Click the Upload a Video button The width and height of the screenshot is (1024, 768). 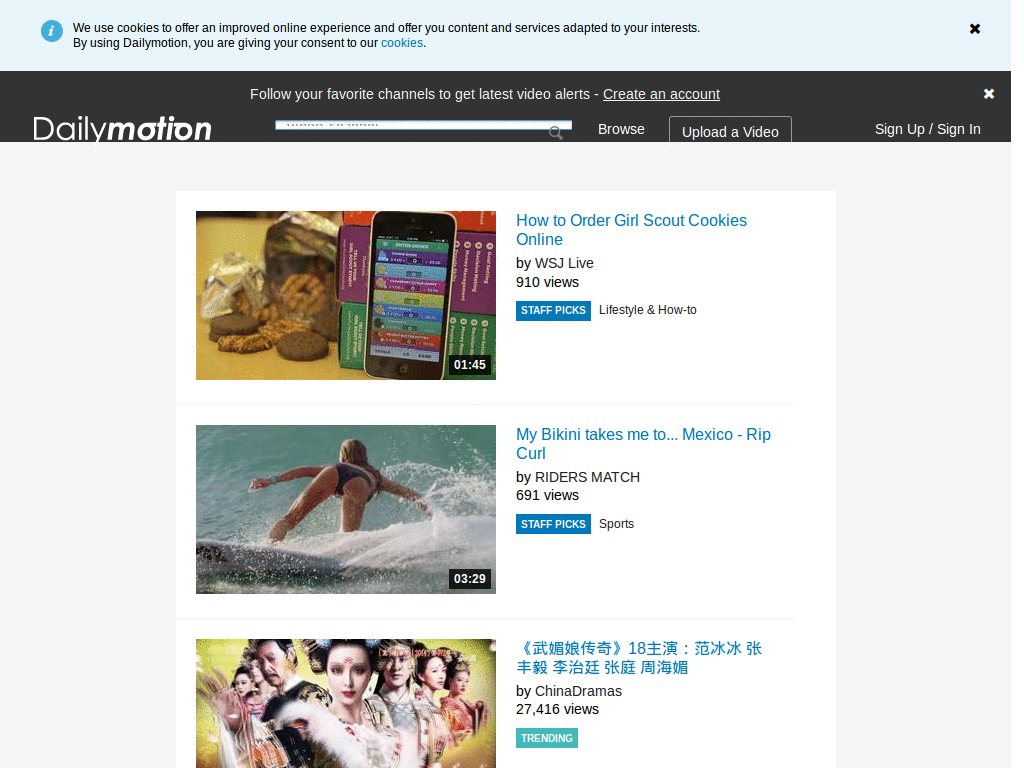tap(730, 132)
